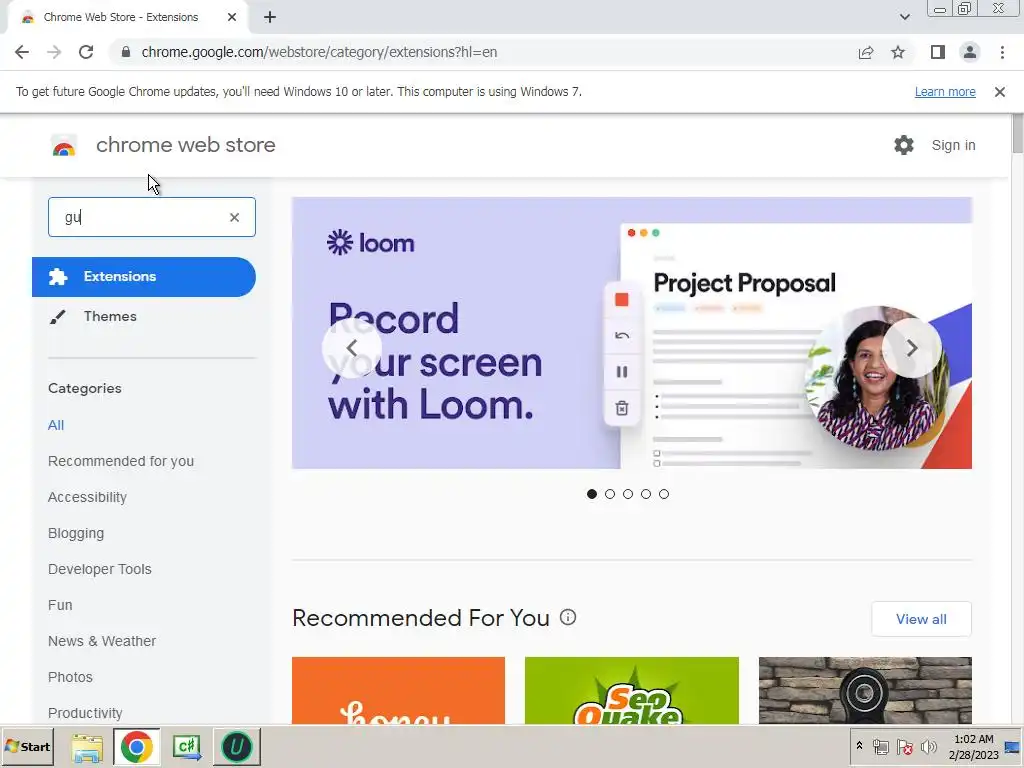Open the green U app in taskbar

(x=237, y=747)
